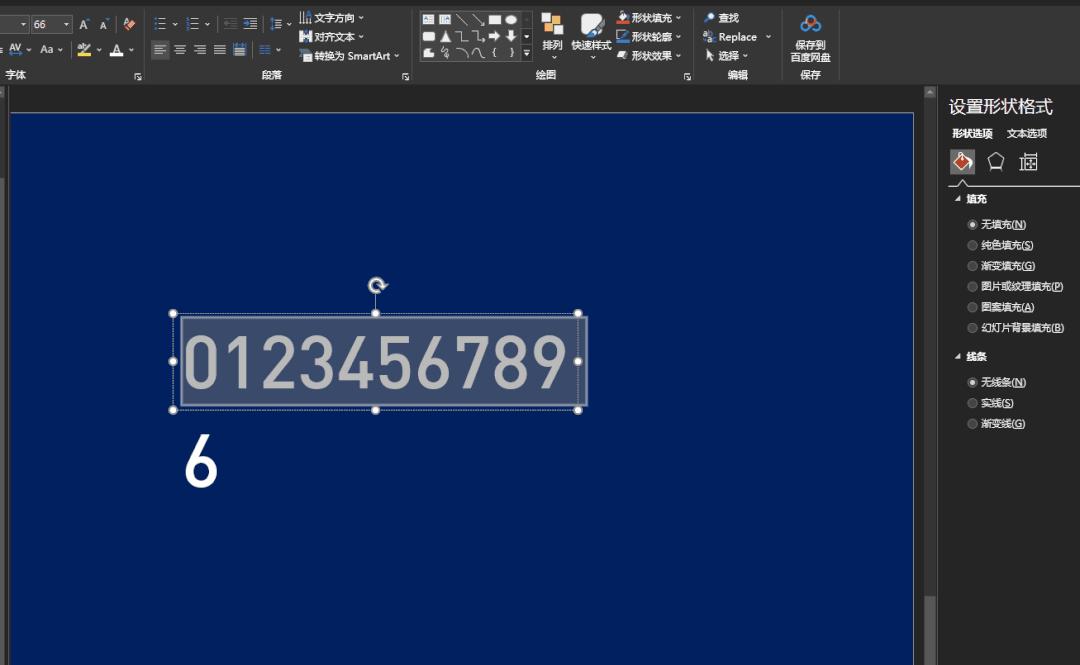This screenshot has height=665, width=1080.
Task: Open font dialog launcher in 字体 group
Action: [x=138, y=76]
